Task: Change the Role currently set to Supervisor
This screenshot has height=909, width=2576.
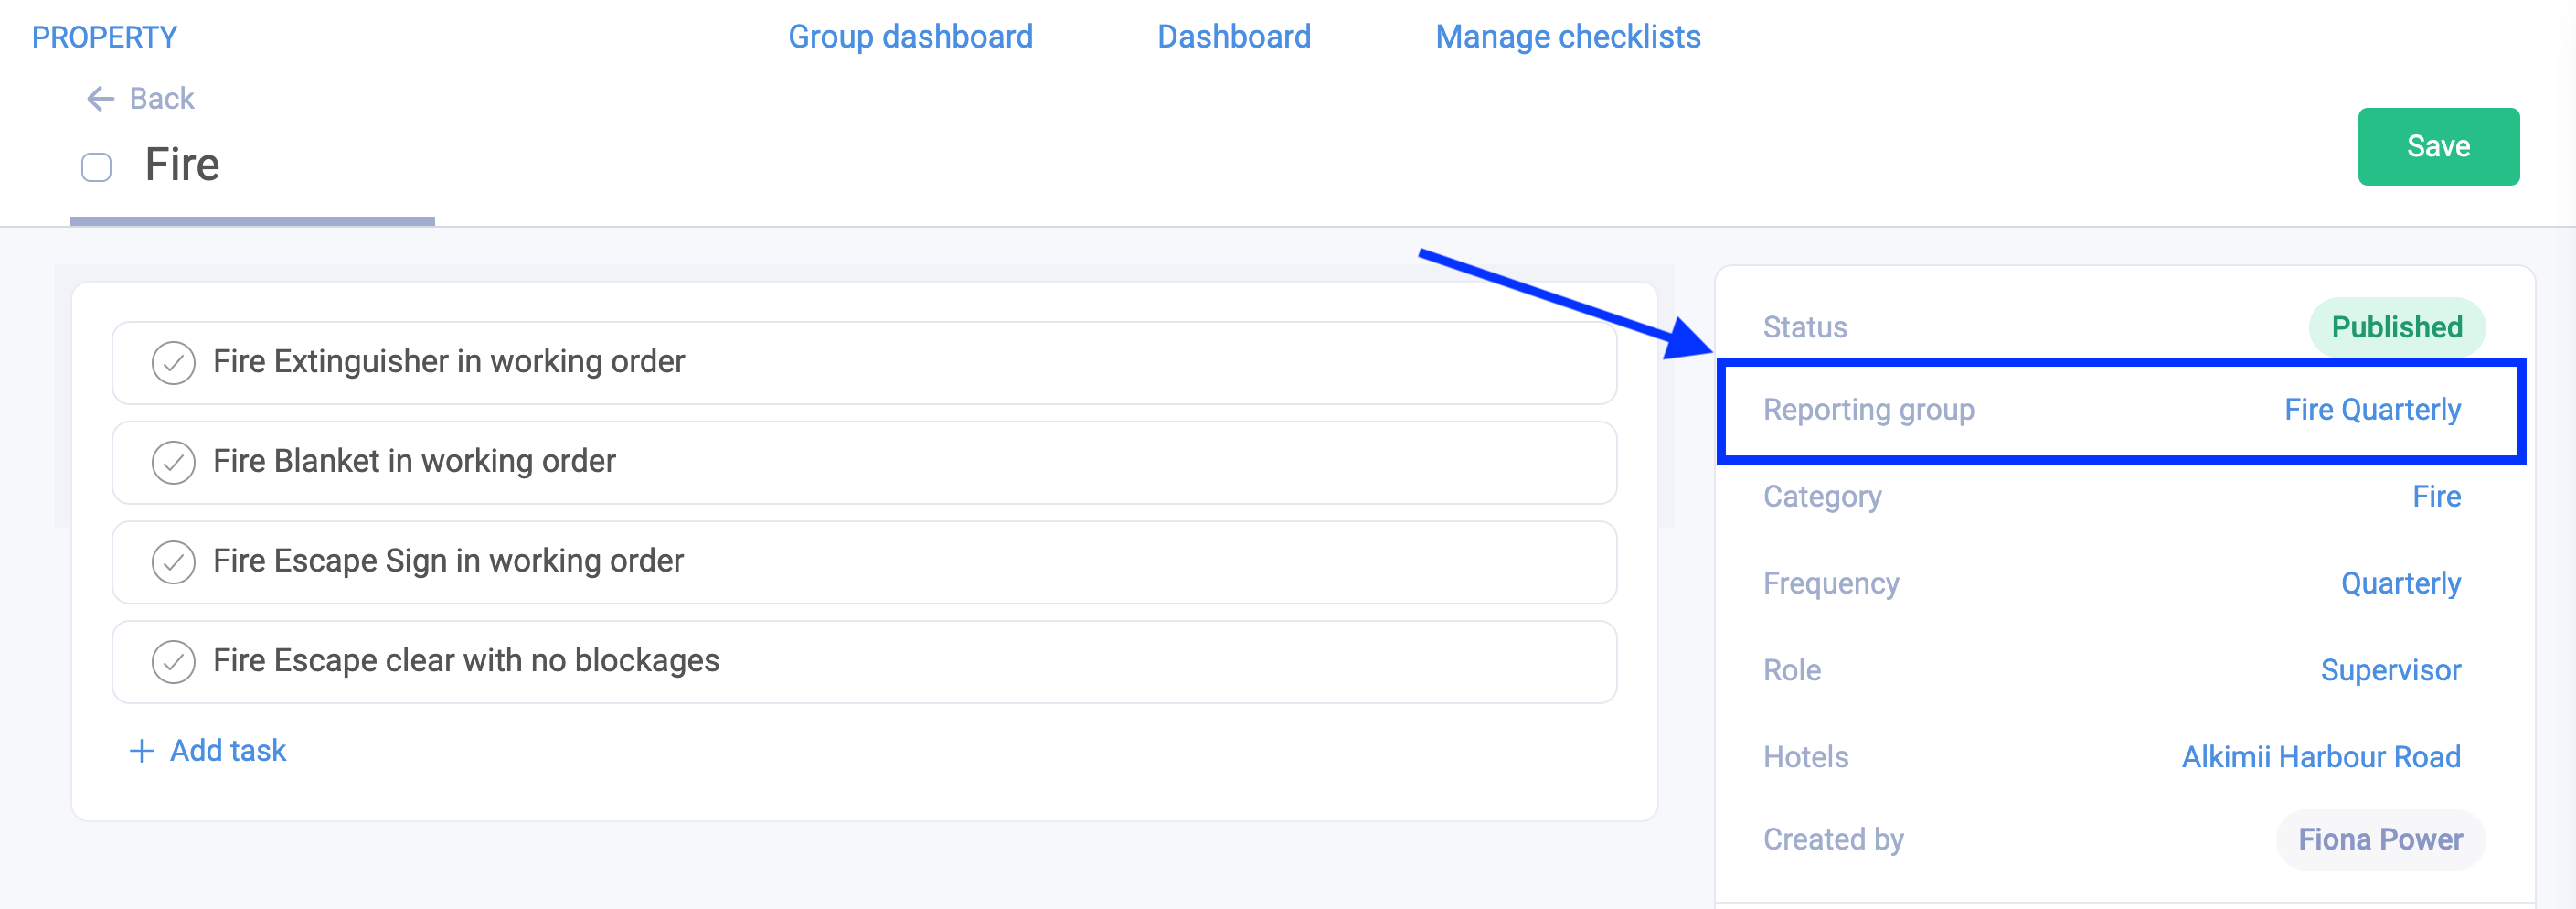Action: [2390, 670]
